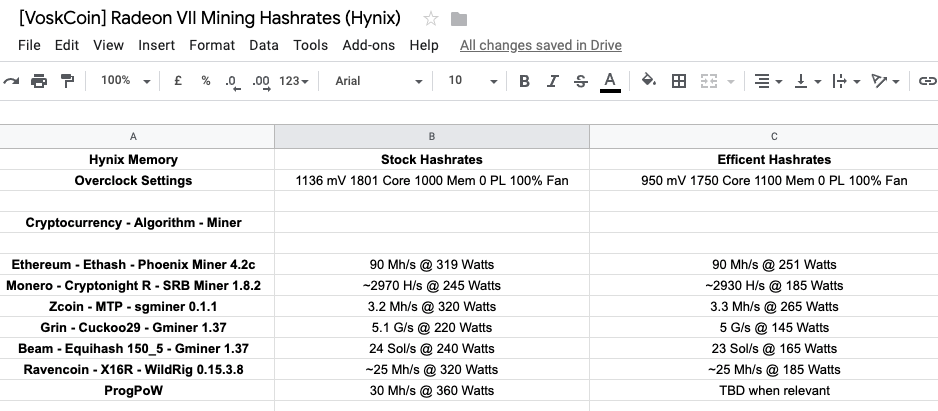
Task: Click the Insert link icon
Action: pyautogui.click(x=927, y=81)
